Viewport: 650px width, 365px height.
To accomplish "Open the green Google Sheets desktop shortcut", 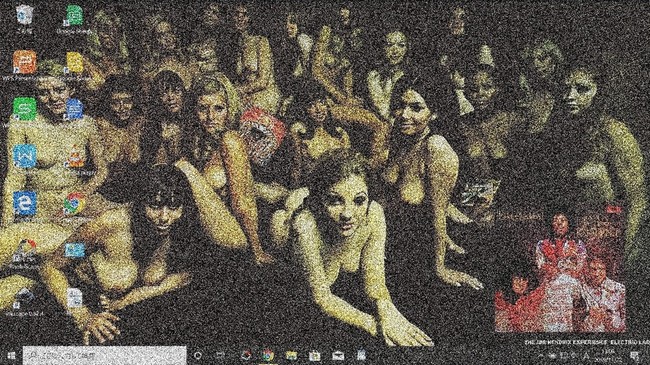I will coord(75,16).
